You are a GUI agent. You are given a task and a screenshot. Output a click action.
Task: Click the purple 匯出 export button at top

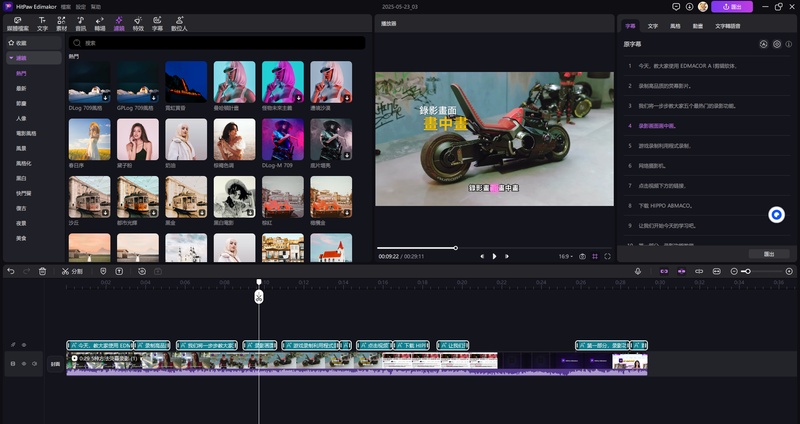click(x=732, y=7)
